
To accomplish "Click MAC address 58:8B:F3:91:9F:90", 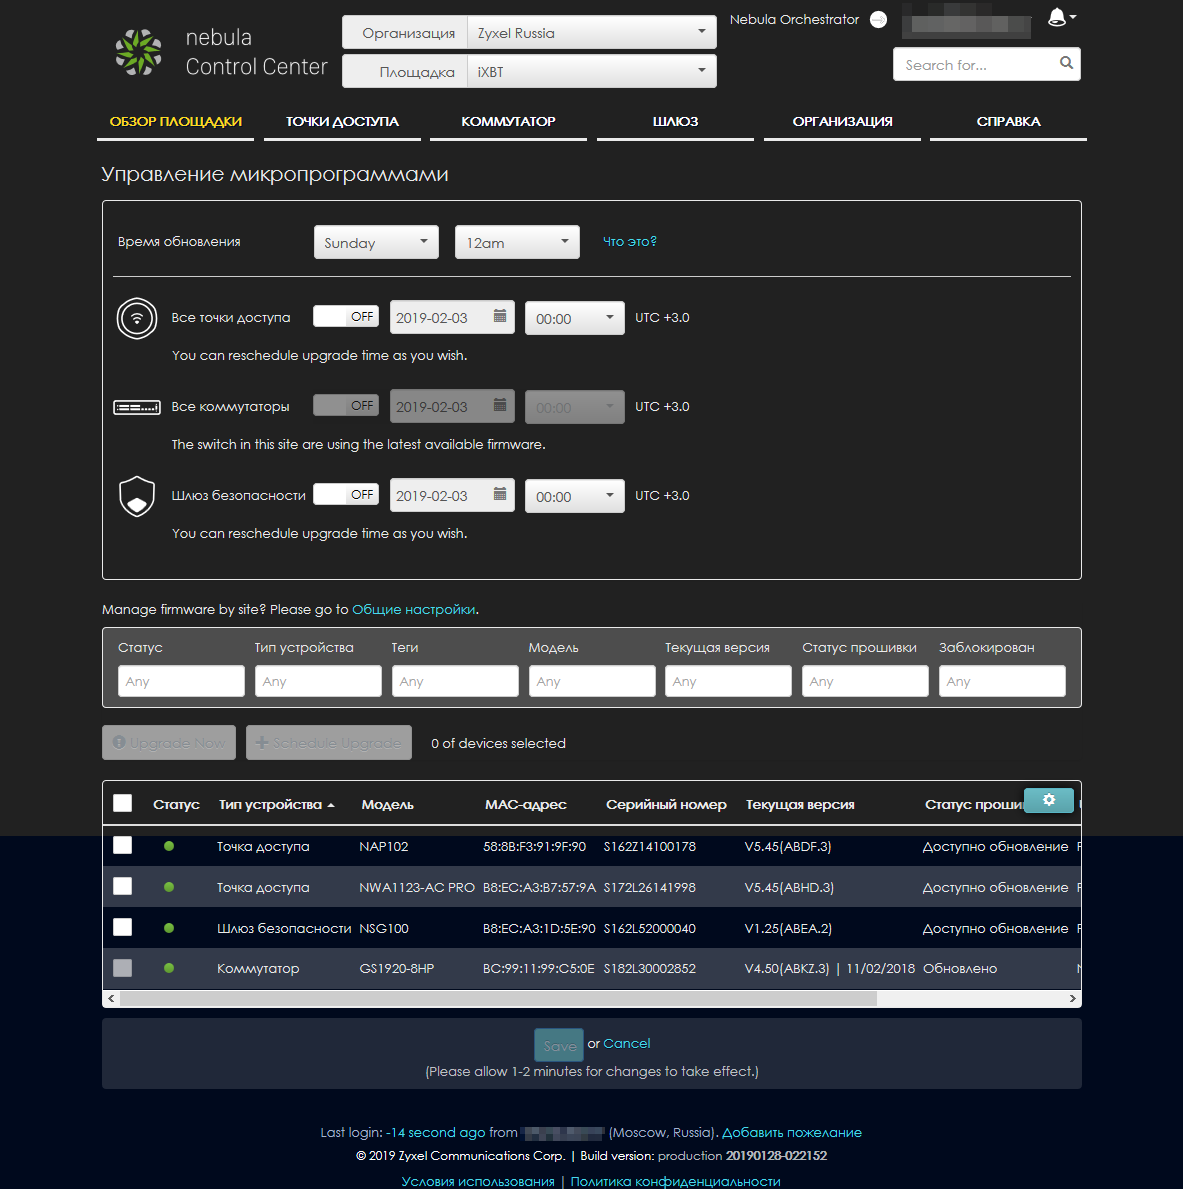I will click(x=534, y=846).
